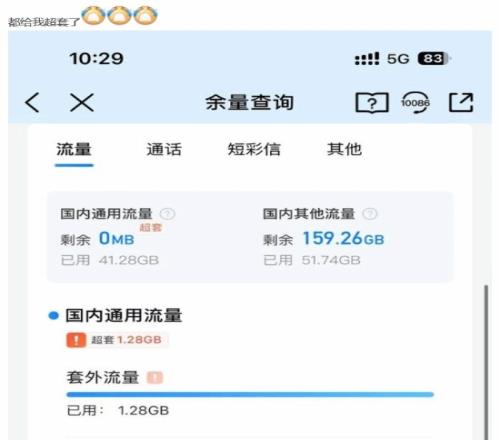Close the page with X icon
Image resolution: width=500 pixels, height=440 pixels.
coord(82,102)
